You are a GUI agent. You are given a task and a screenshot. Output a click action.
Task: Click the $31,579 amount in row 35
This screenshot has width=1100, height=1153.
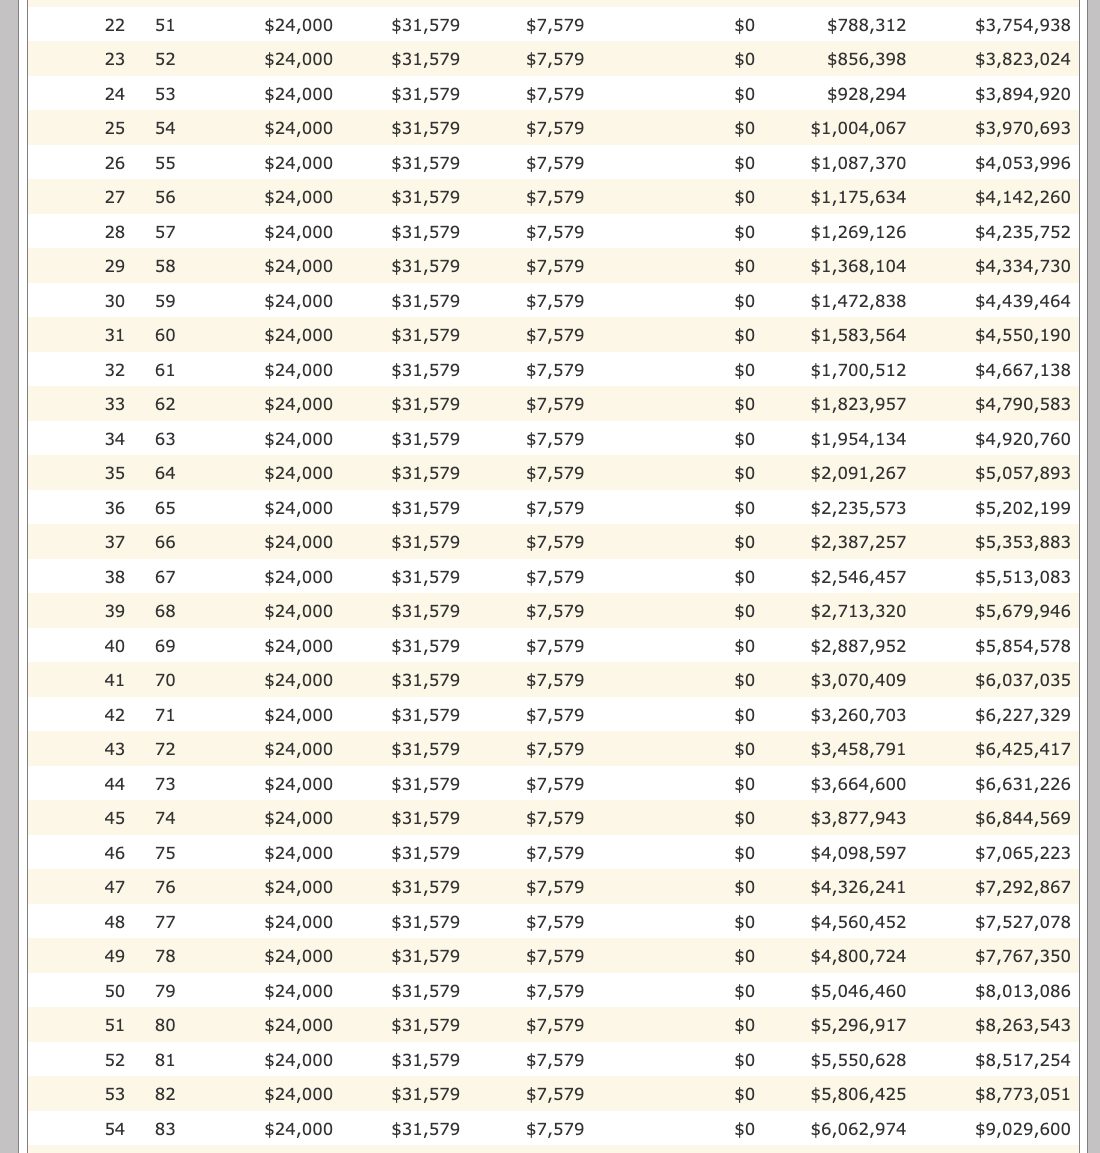(x=426, y=474)
